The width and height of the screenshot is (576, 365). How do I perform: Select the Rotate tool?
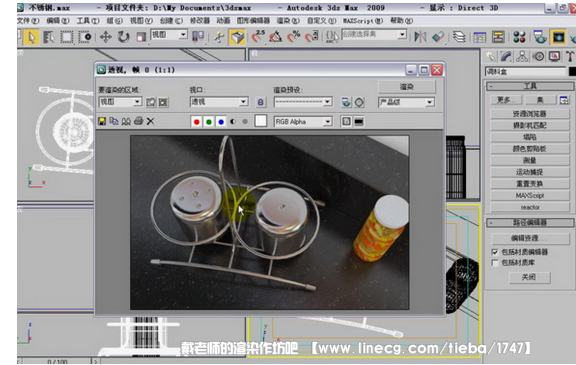(123, 37)
